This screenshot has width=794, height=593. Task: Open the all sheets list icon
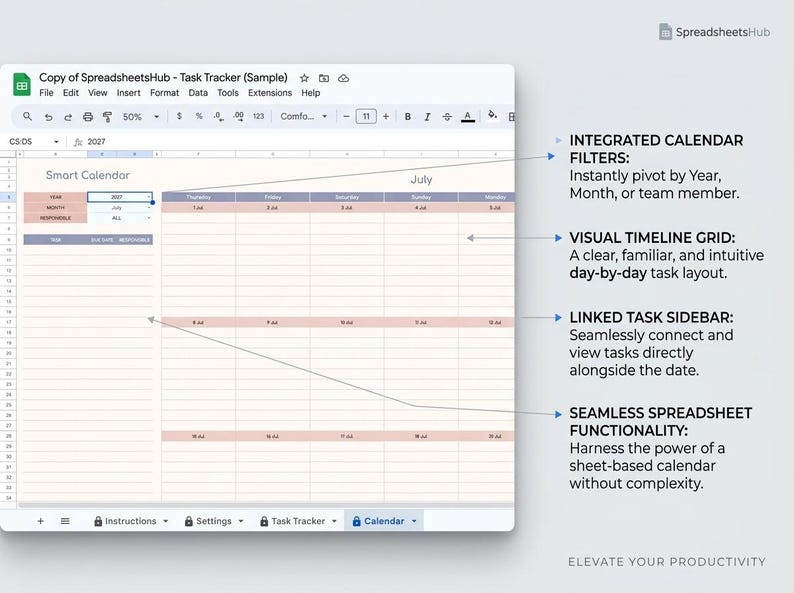[x=65, y=521]
